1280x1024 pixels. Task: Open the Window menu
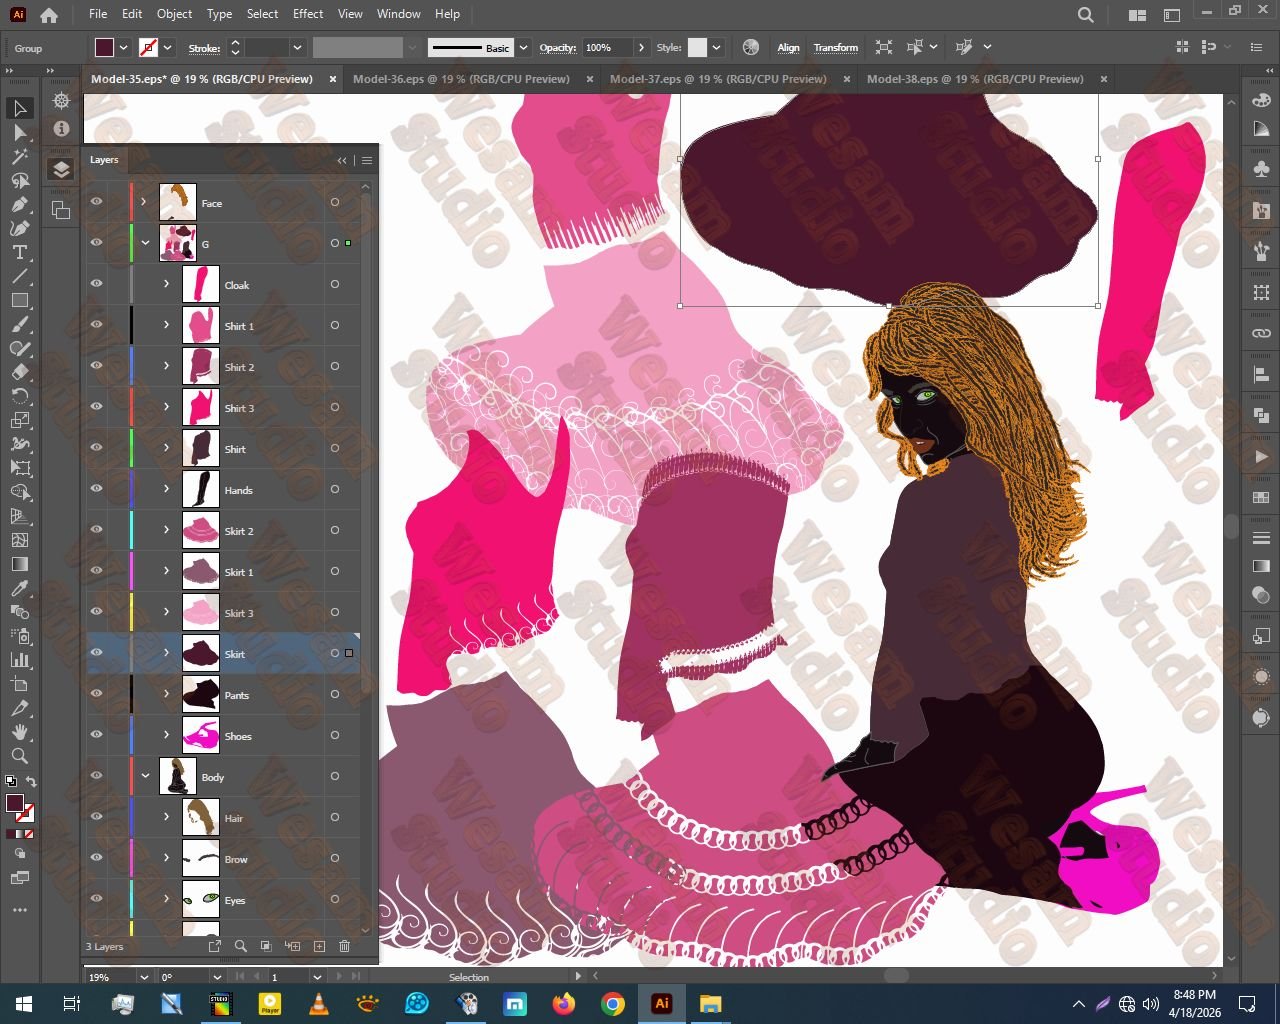(x=399, y=14)
